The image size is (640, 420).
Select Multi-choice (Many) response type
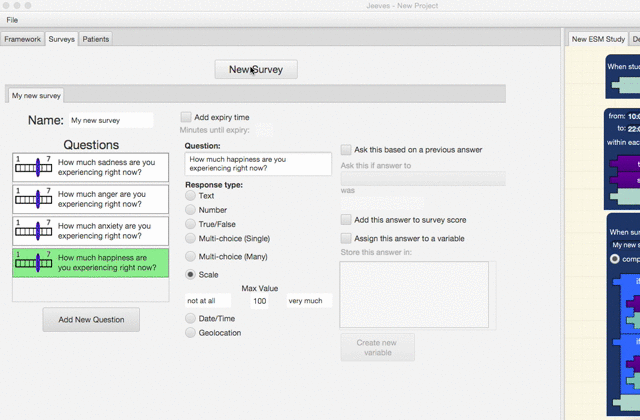pyautogui.click(x=190, y=256)
